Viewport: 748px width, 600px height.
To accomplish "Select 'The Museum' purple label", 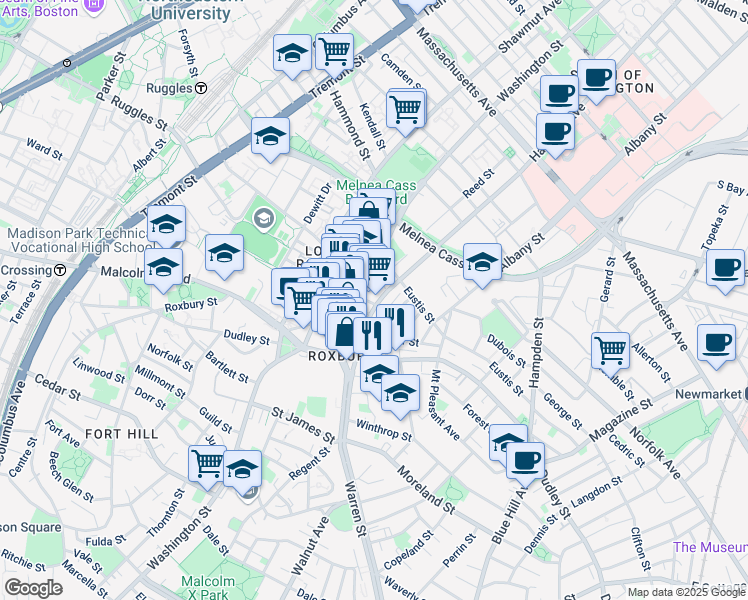I will coord(710,547).
